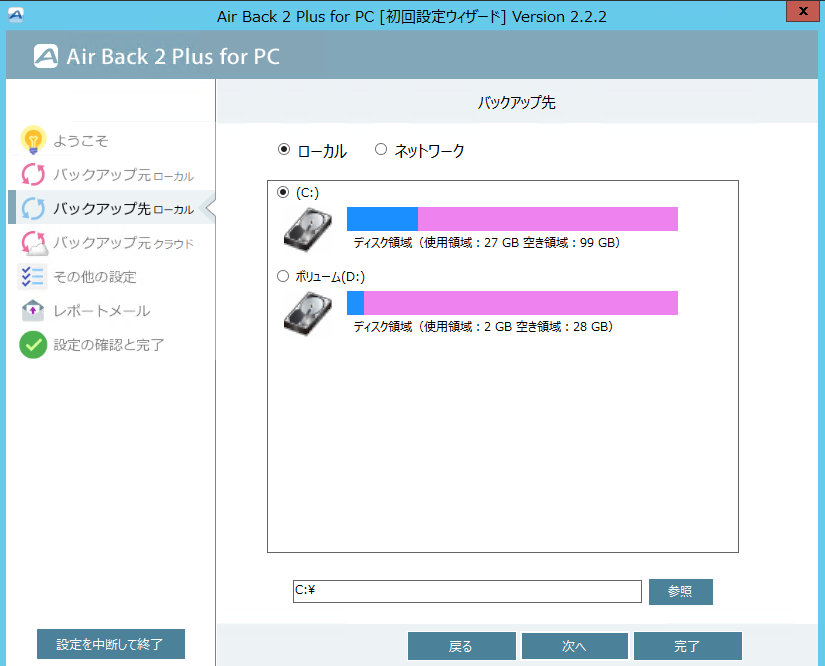Click the cloud sync icon for バックアップ元クラウド
This screenshot has height=666, width=825.
34,243
